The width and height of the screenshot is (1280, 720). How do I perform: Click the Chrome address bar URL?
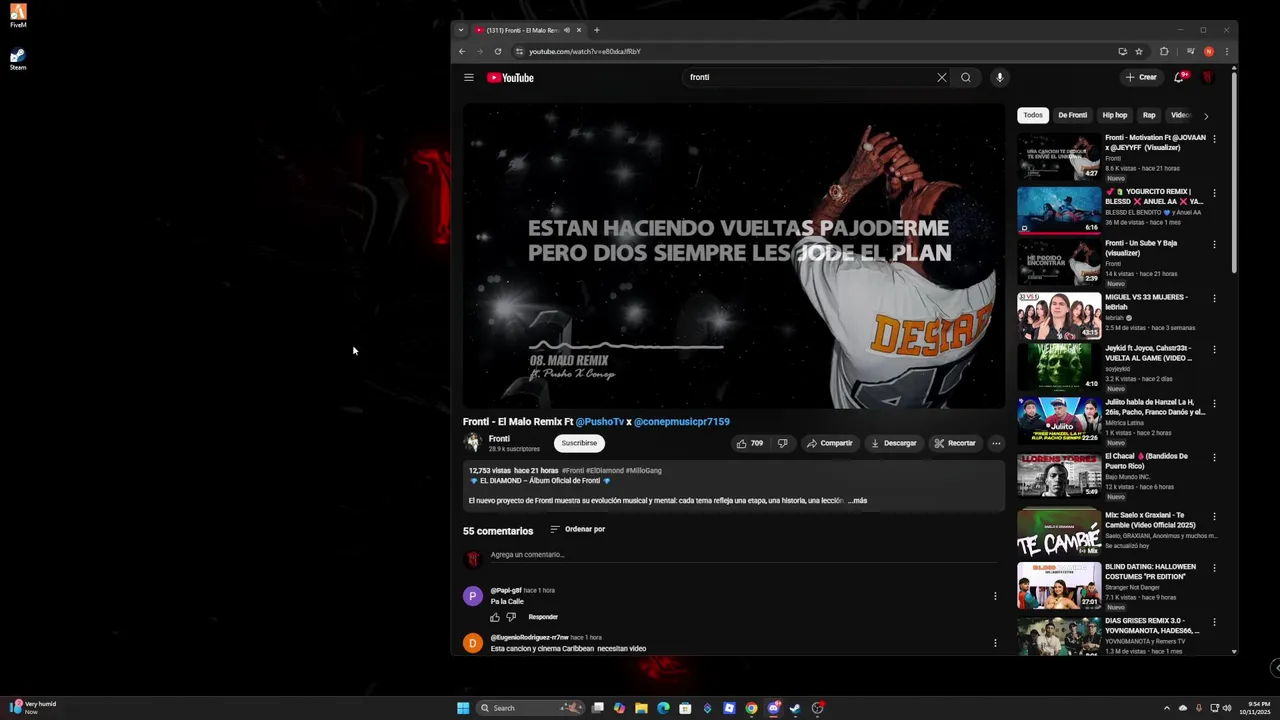[585, 51]
